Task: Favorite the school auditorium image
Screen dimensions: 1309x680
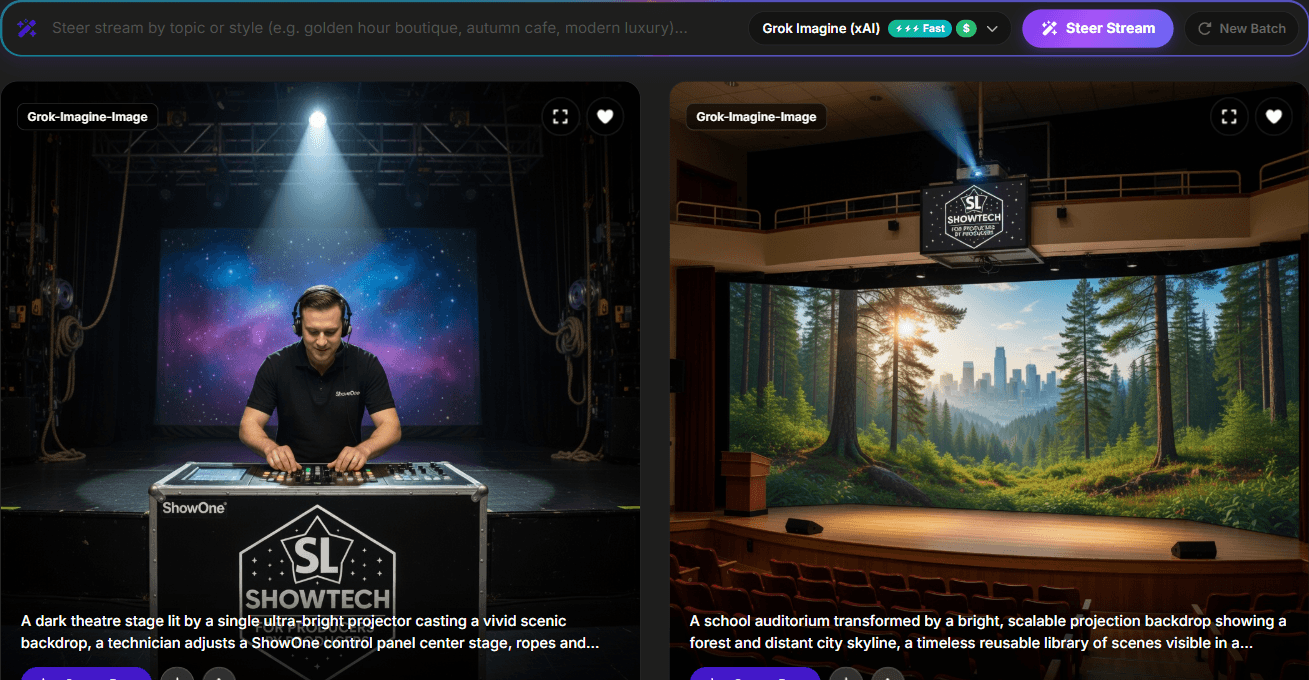Action: pyautogui.click(x=1274, y=117)
